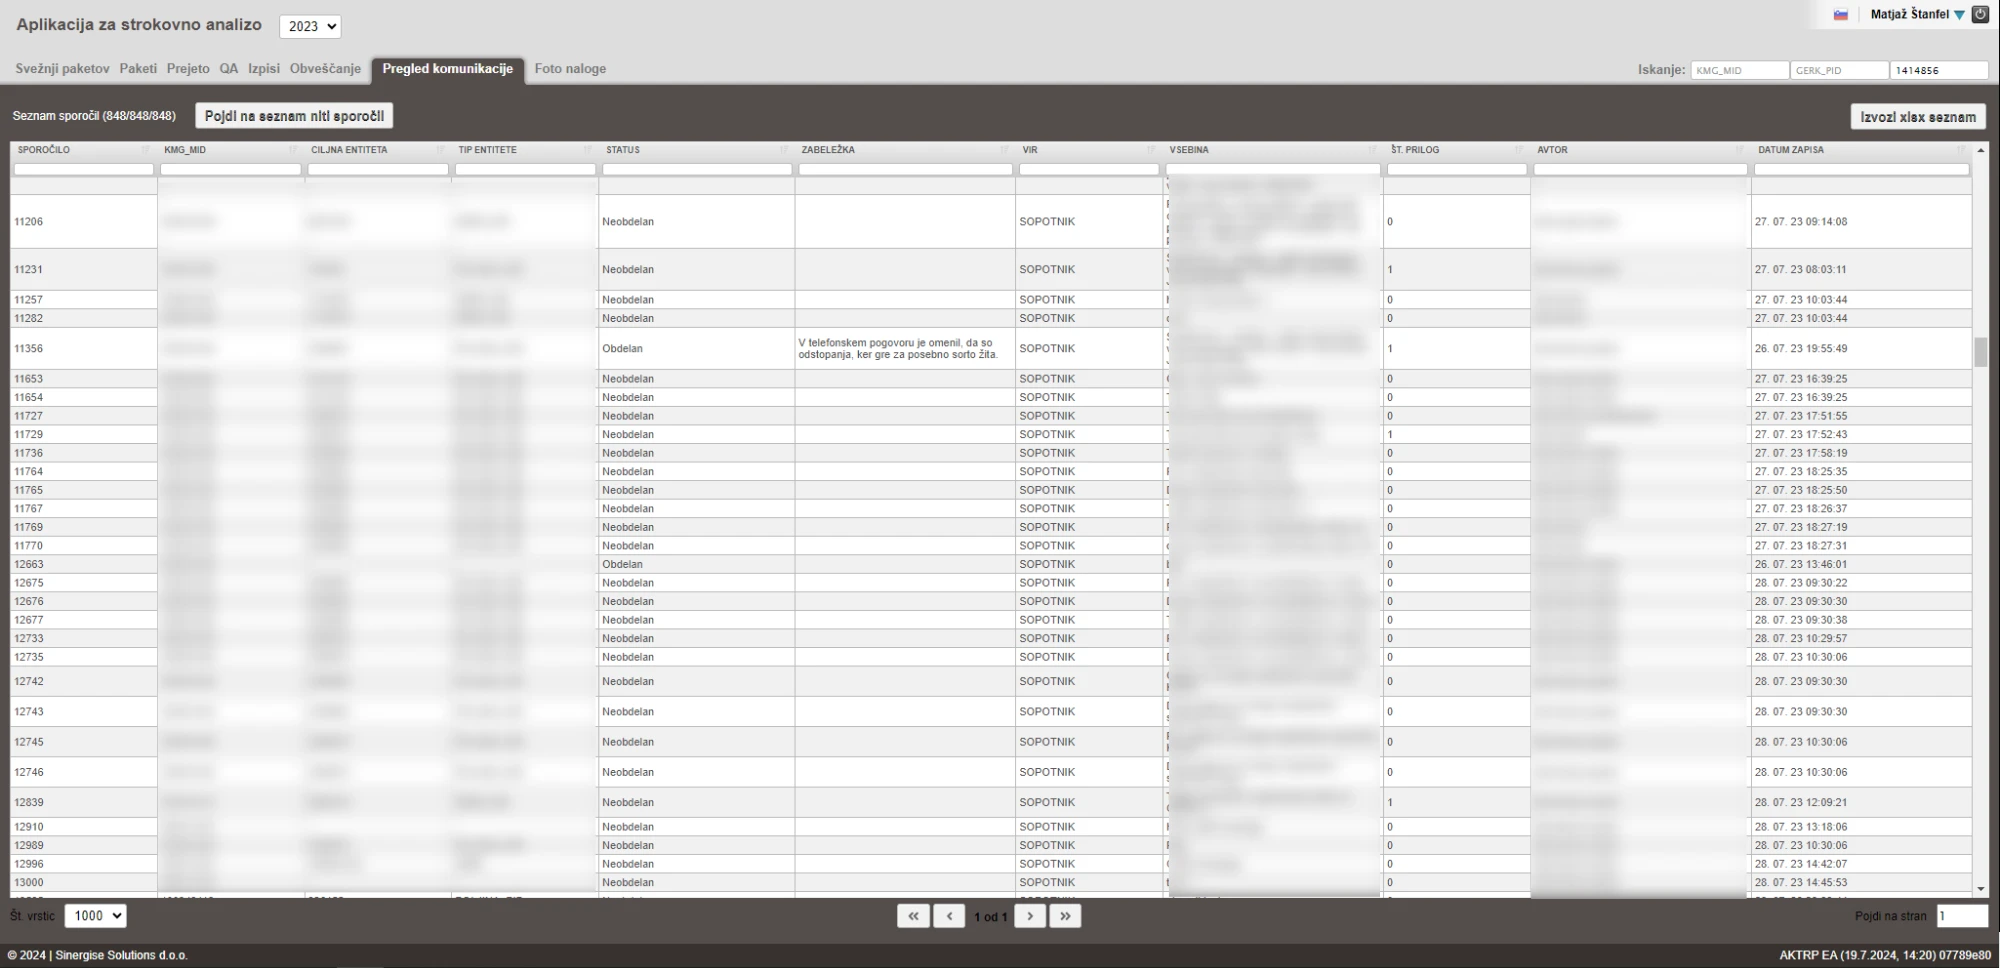
Task: Go to the previous page arrow
Action: 949,916
